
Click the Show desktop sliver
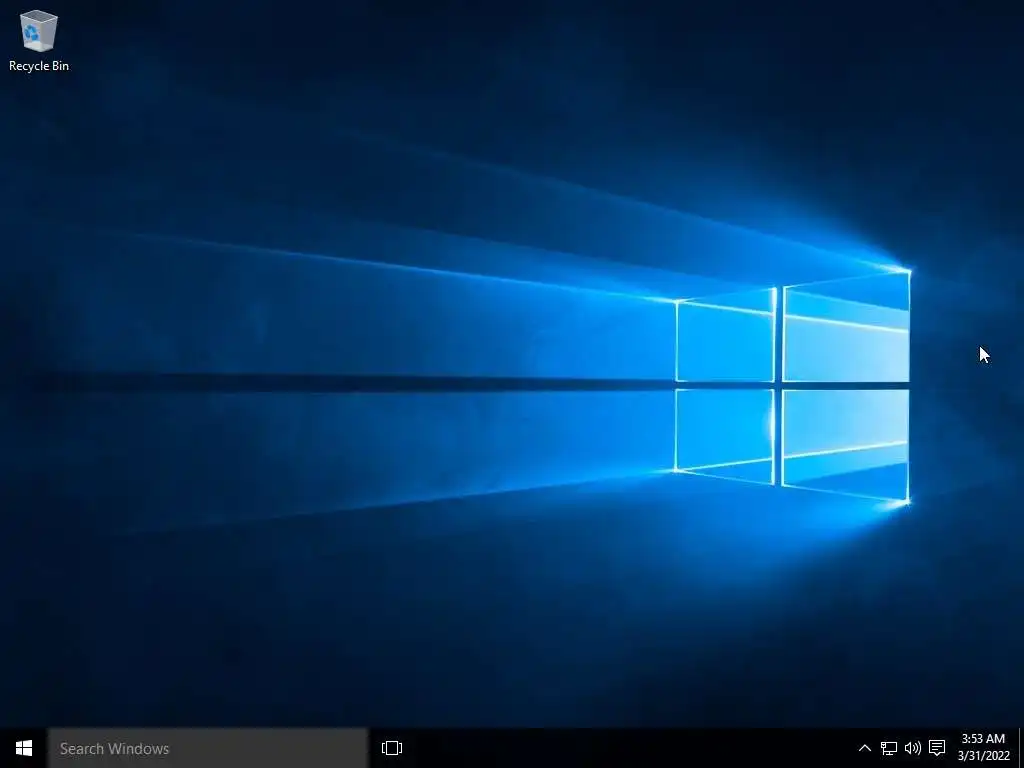tap(1021, 748)
